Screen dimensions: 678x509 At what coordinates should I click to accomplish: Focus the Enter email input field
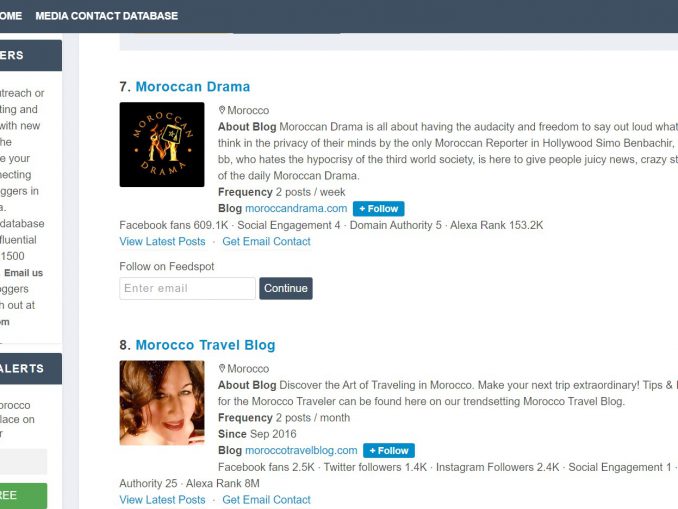187,288
